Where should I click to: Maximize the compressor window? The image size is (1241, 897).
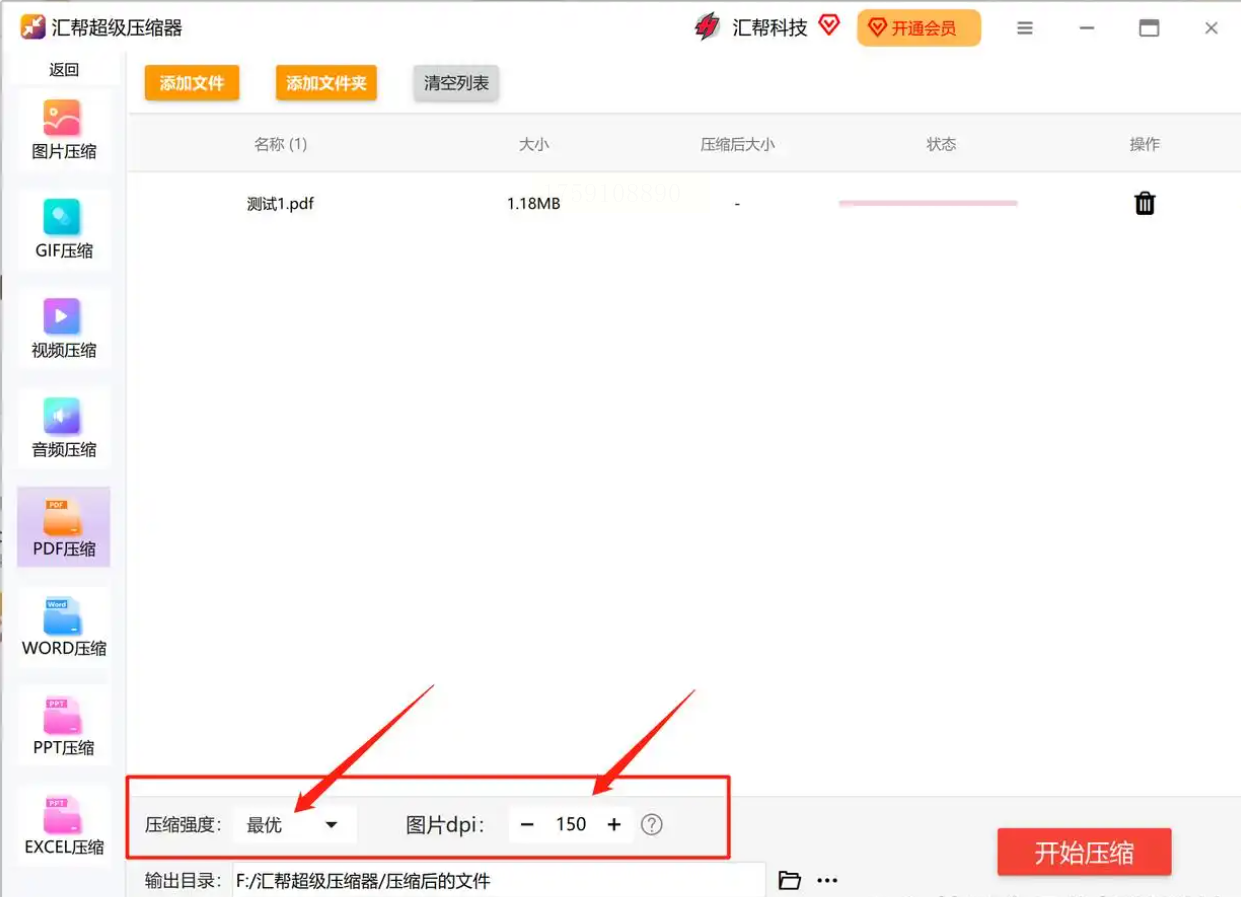tap(1149, 28)
